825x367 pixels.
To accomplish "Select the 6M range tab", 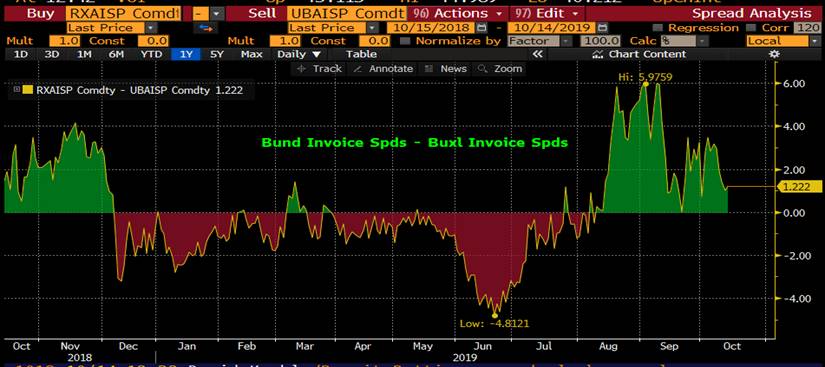I will click(x=116, y=54).
